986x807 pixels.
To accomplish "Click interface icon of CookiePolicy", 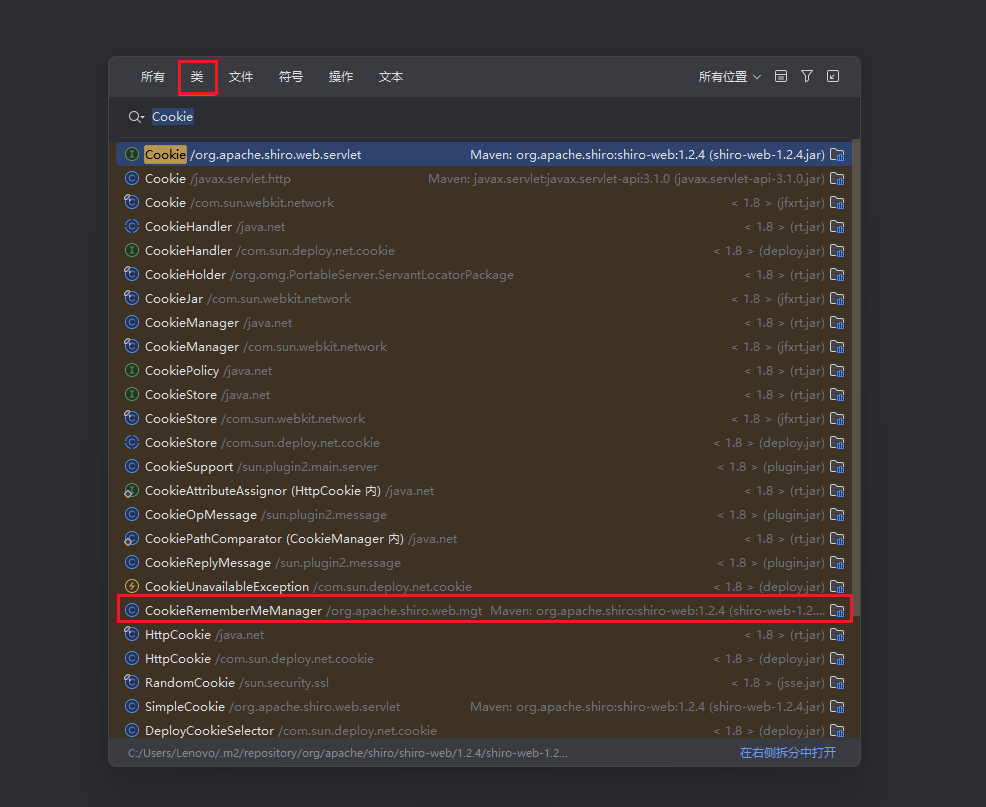I will pyautogui.click(x=131, y=371).
